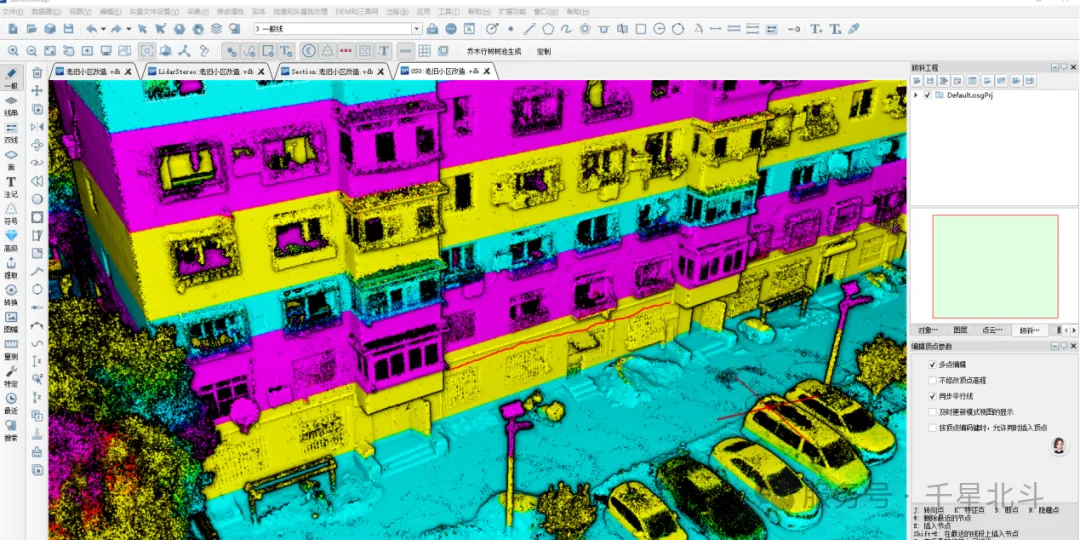Click the first T text annotation tool
The image size is (1080, 540).
click(x=816, y=29)
